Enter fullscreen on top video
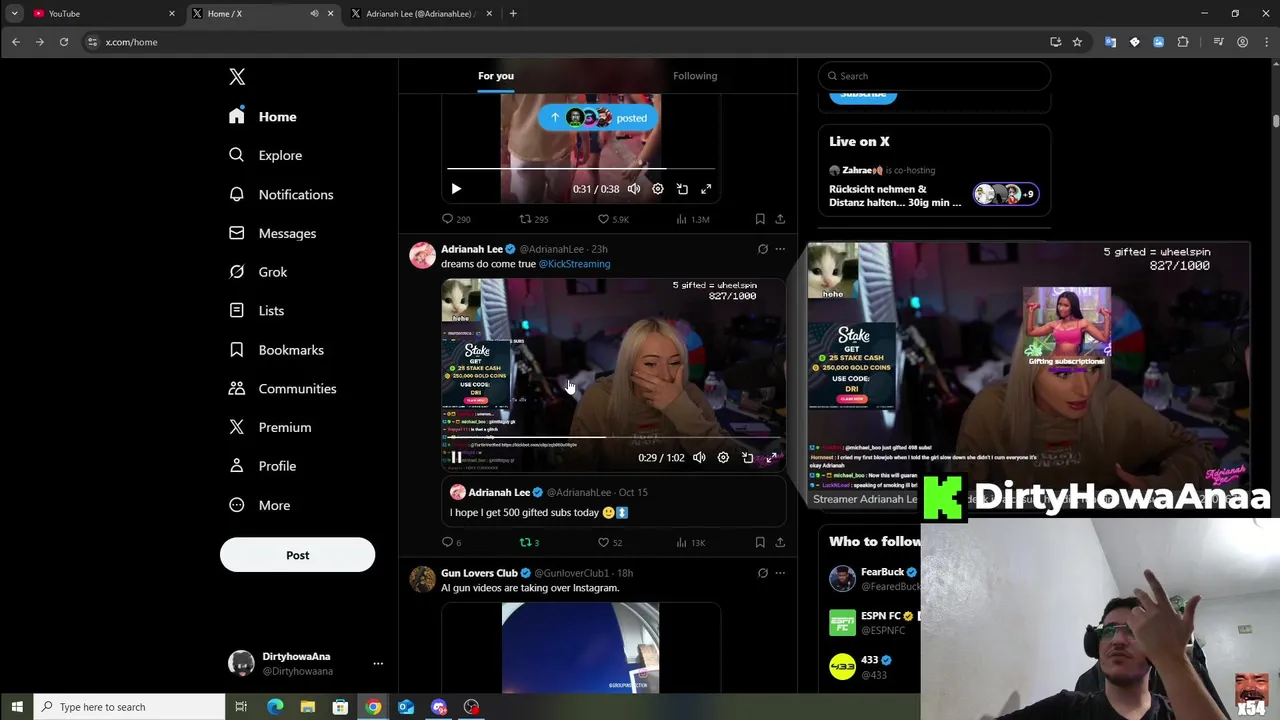 point(706,189)
